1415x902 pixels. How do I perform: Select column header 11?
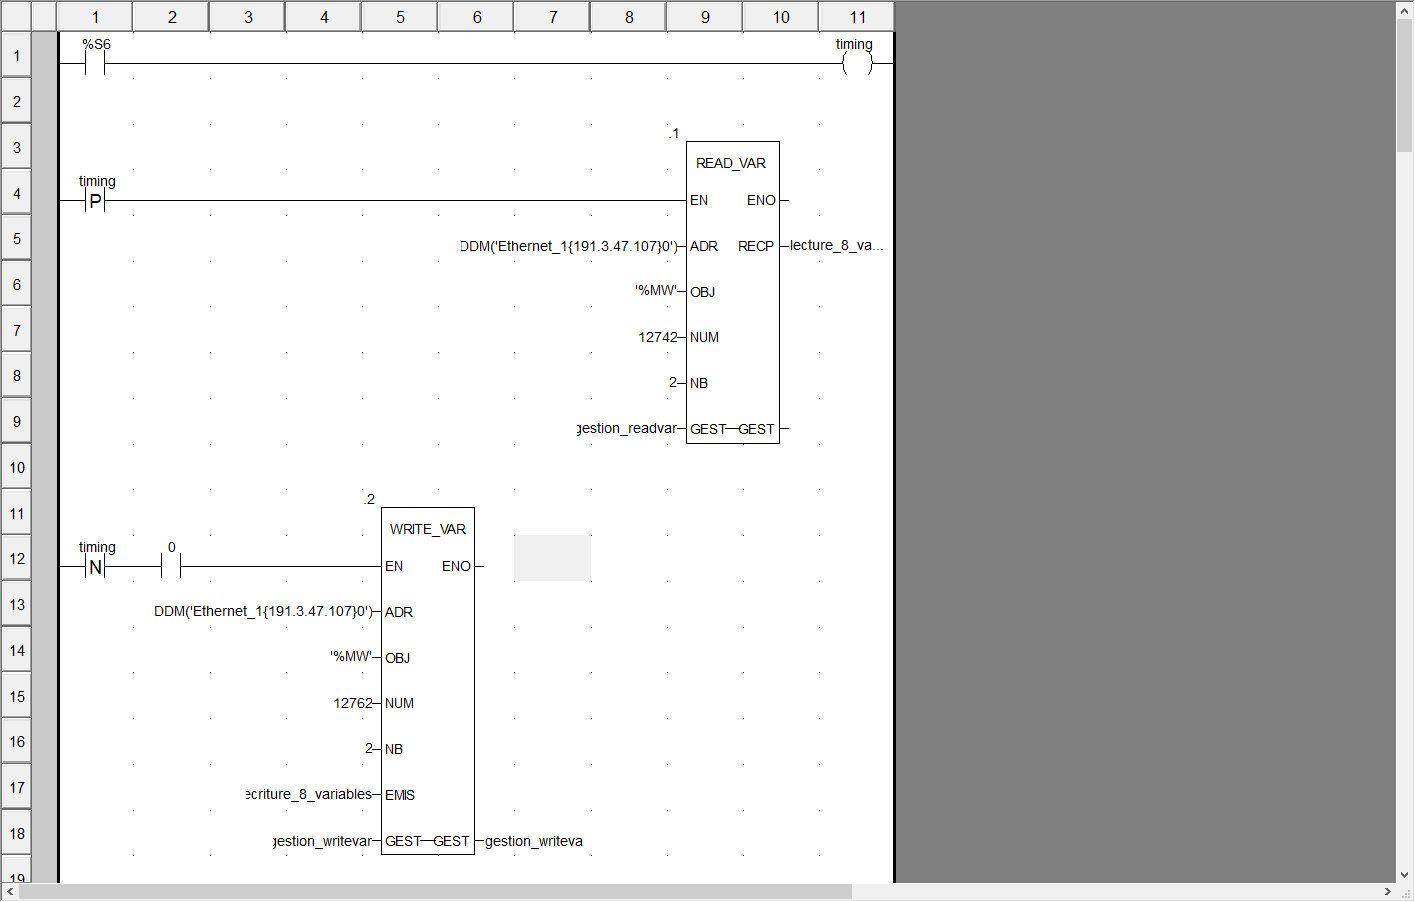pos(857,17)
